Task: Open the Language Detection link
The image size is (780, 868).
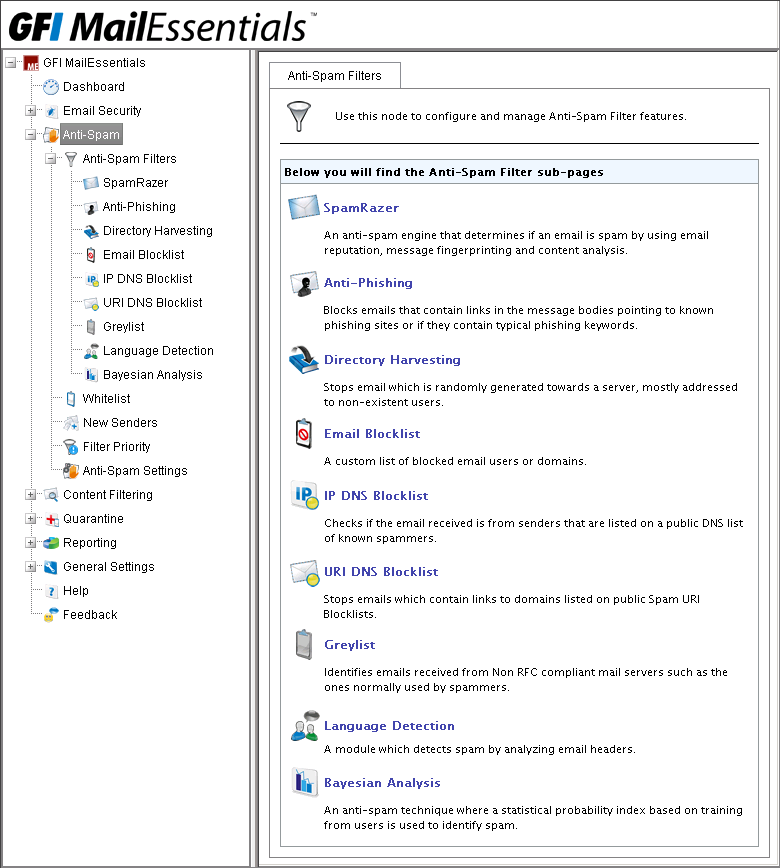Action: pos(389,726)
